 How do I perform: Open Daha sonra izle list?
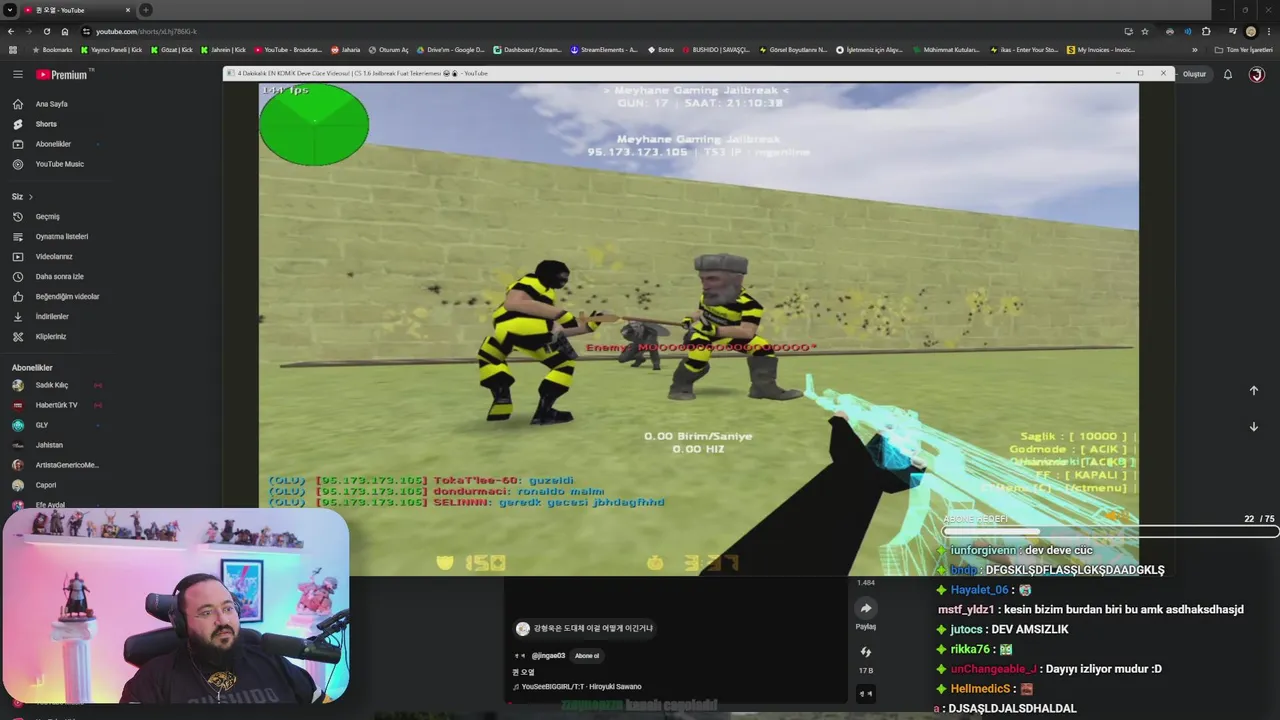pyautogui.click(x=60, y=277)
